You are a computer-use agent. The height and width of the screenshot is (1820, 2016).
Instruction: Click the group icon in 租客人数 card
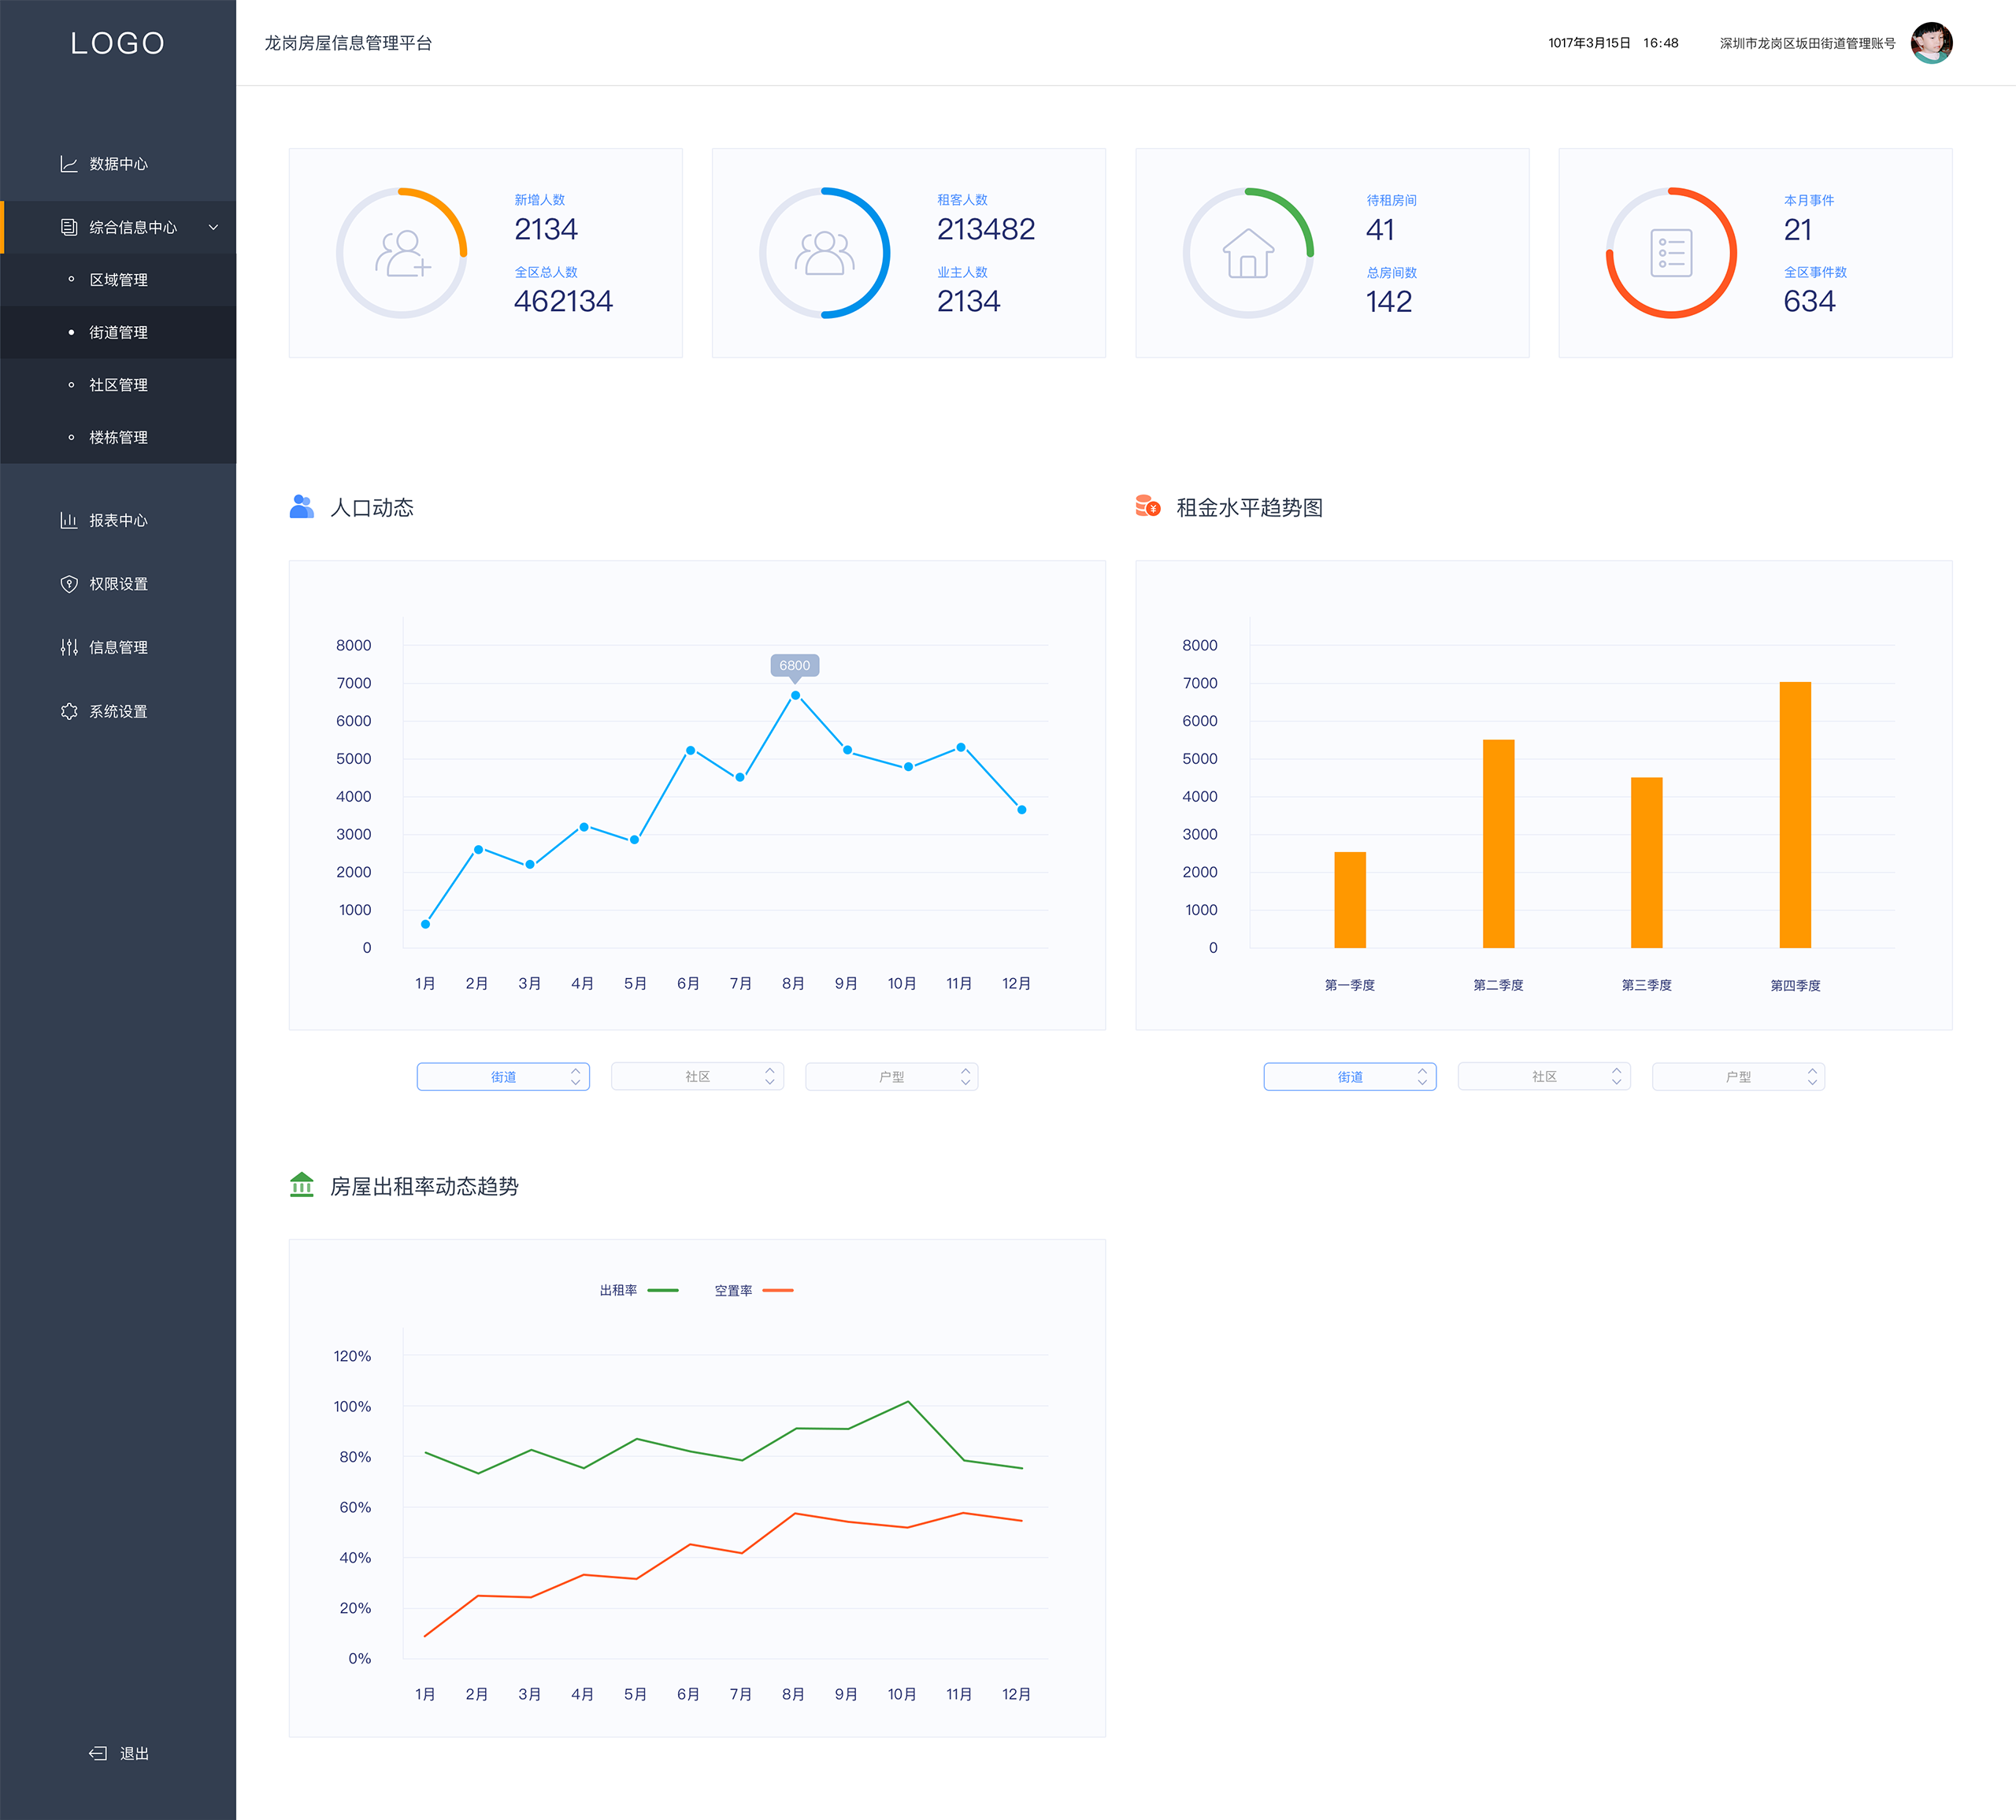pos(825,253)
